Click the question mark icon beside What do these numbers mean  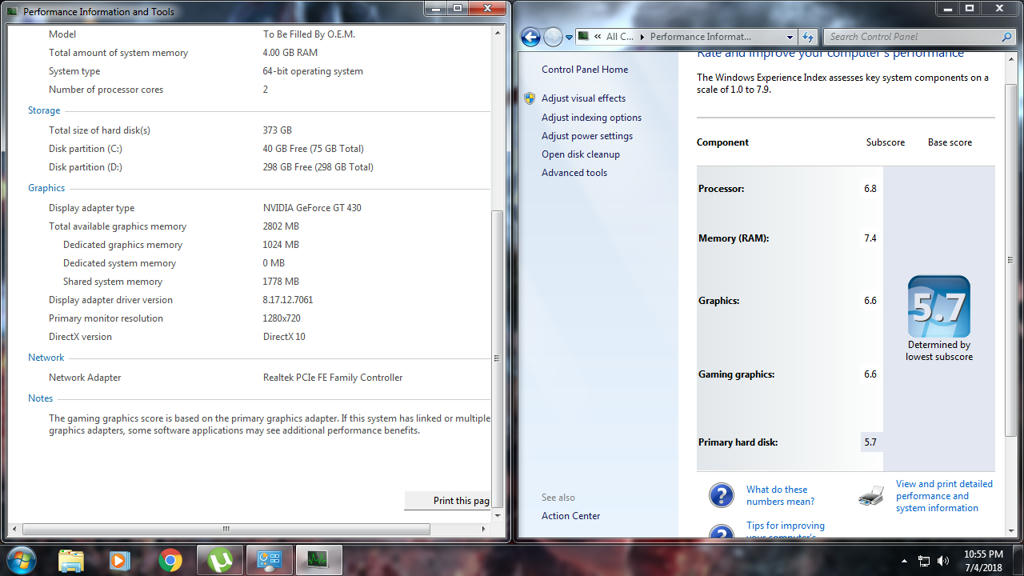[x=721, y=495]
